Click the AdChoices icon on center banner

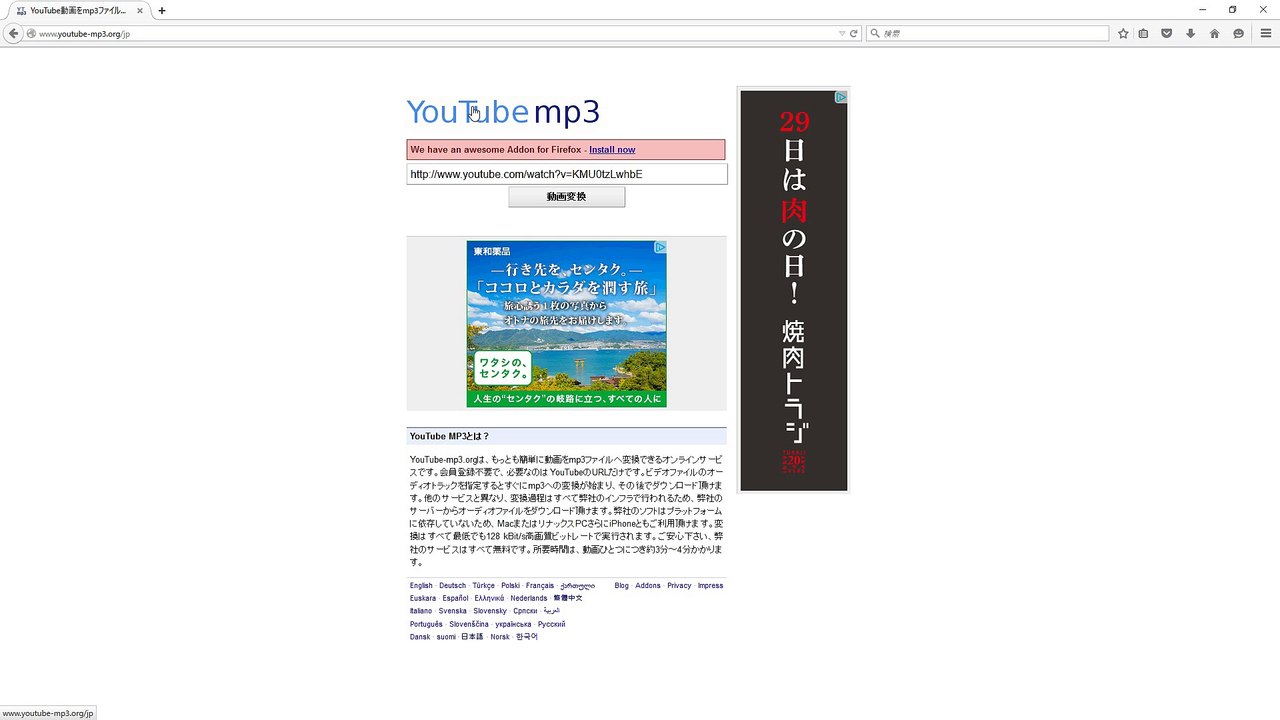pyautogui.click(x=660, y=247)
